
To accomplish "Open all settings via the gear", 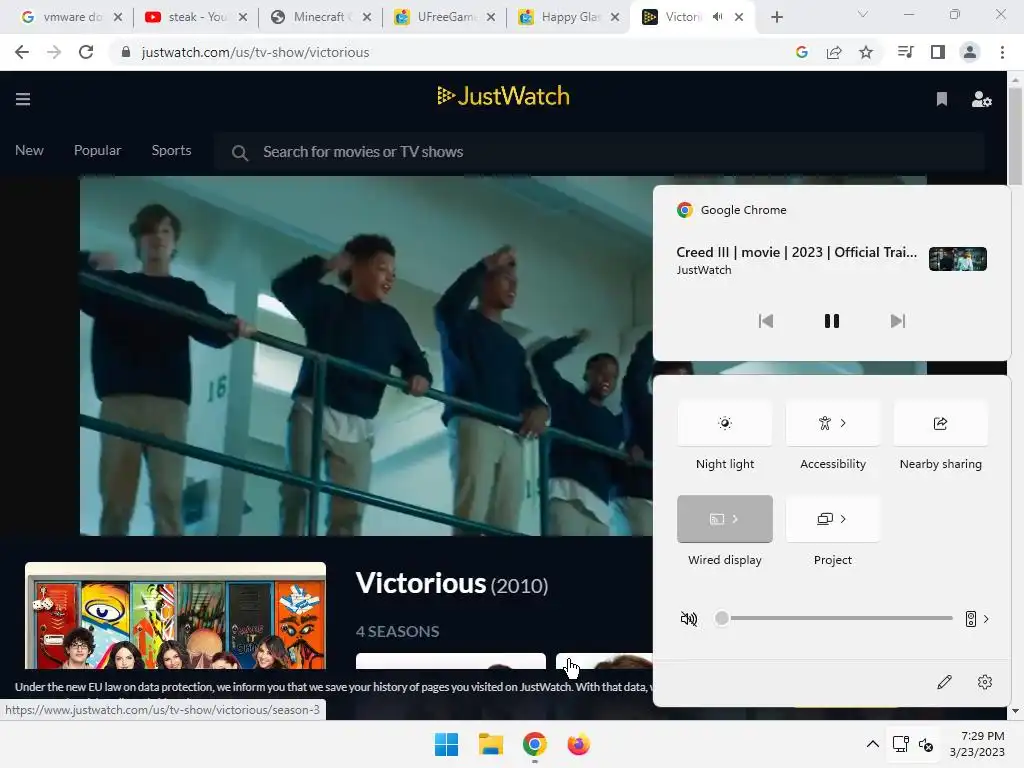I will [x=985, y=682].
